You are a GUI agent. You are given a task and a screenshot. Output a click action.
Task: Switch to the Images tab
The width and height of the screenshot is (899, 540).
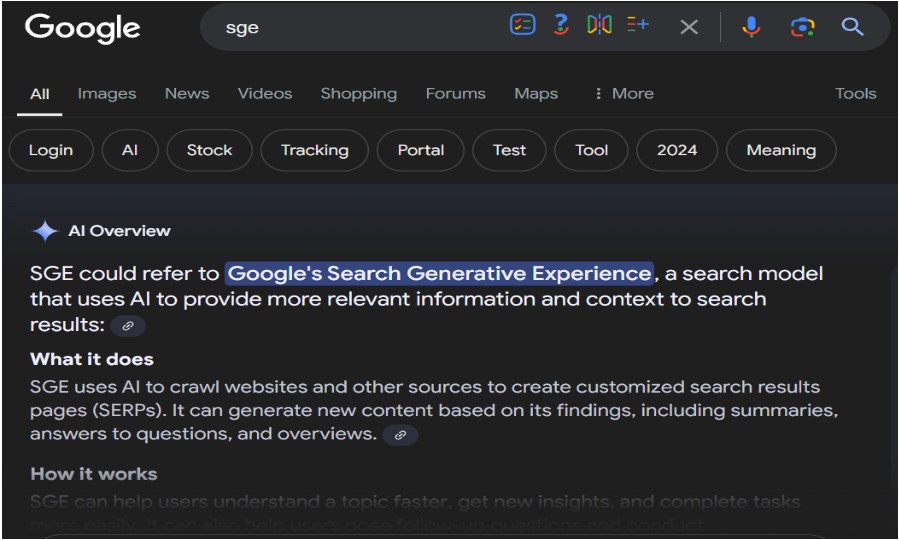tap(107, 93)
